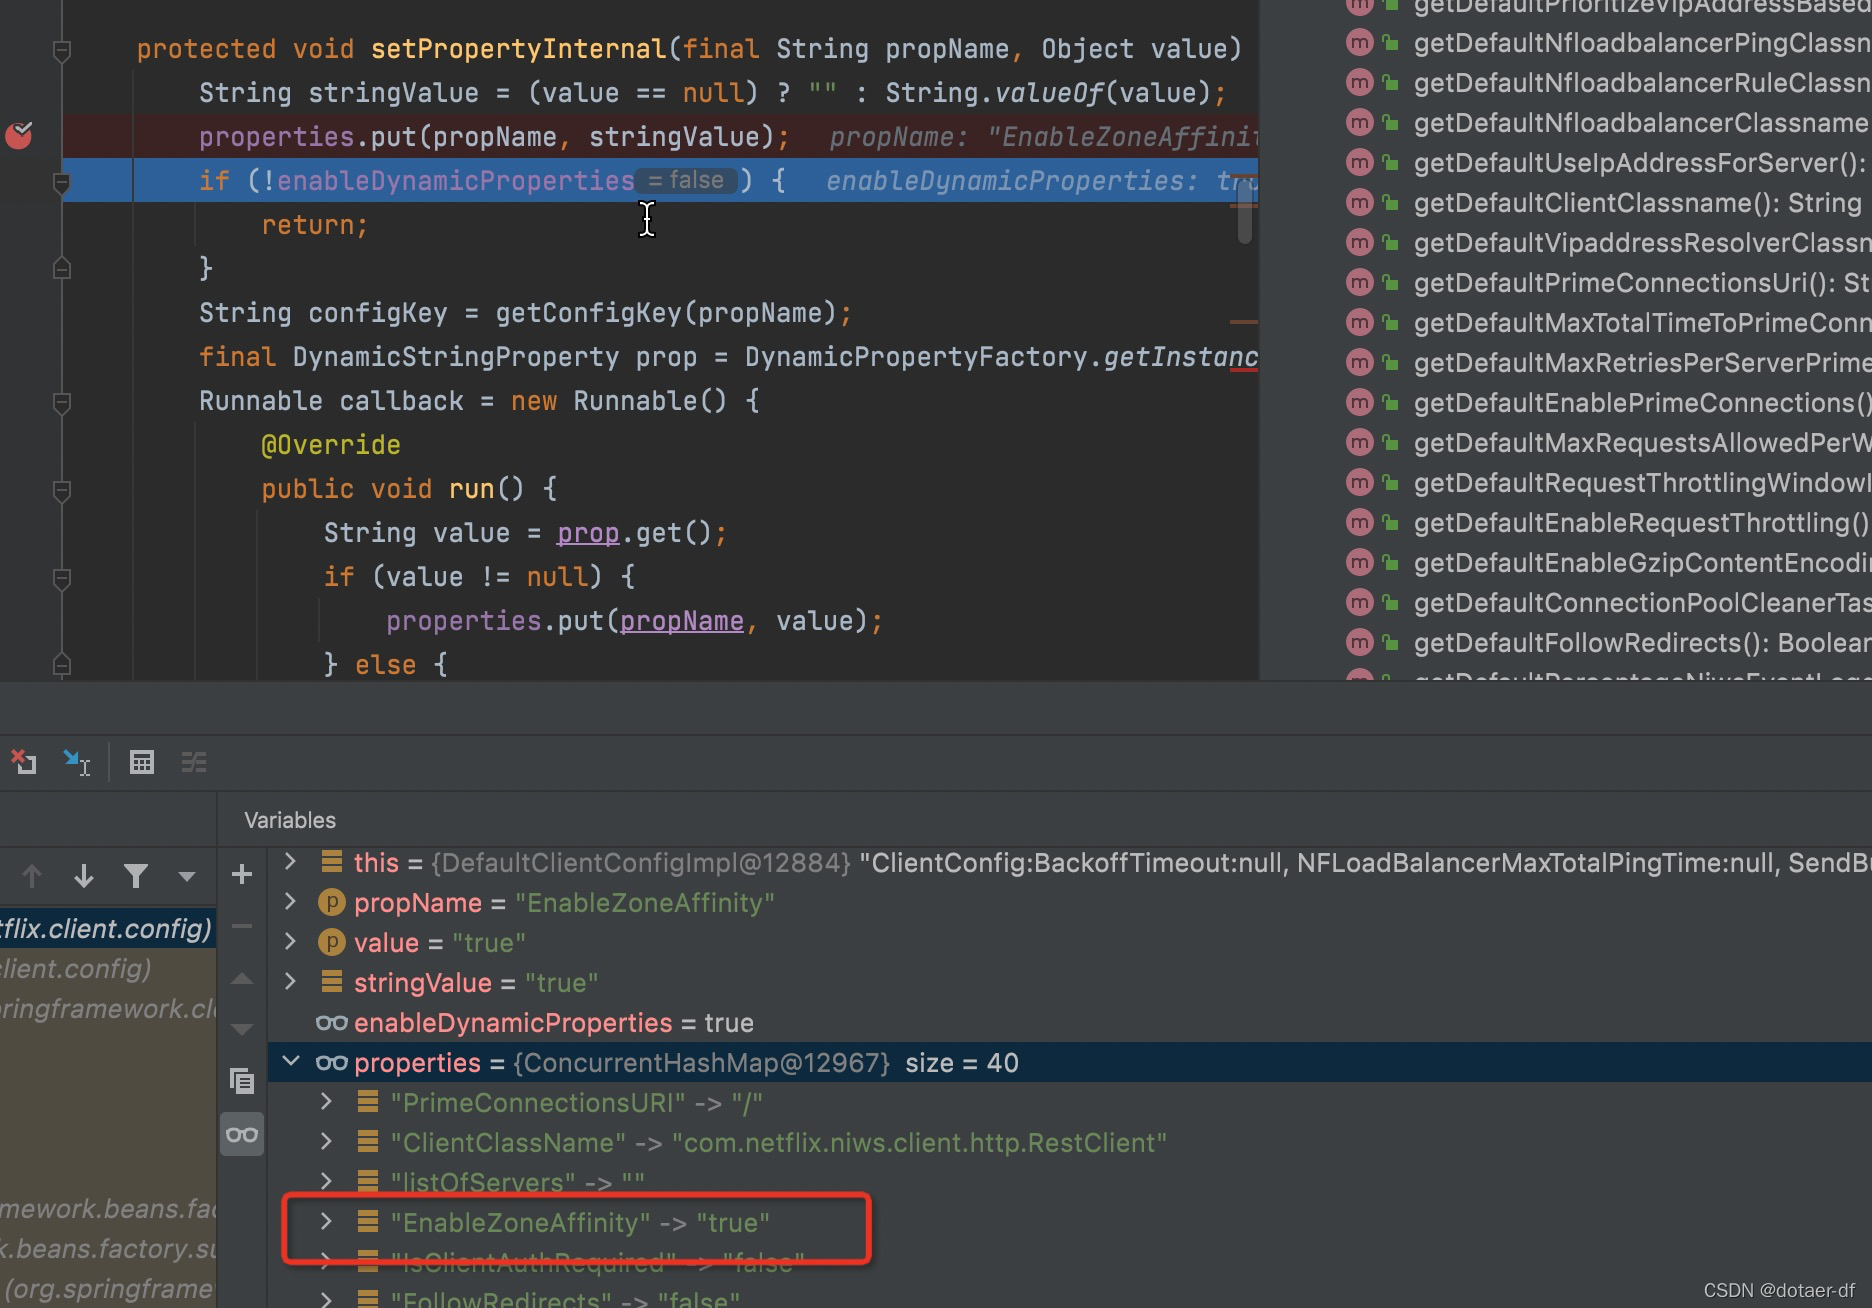The height and width of the screenshot is (1308, 1872).
Task: Click the filter icon in the frames panel
Action: pos(137,876)
